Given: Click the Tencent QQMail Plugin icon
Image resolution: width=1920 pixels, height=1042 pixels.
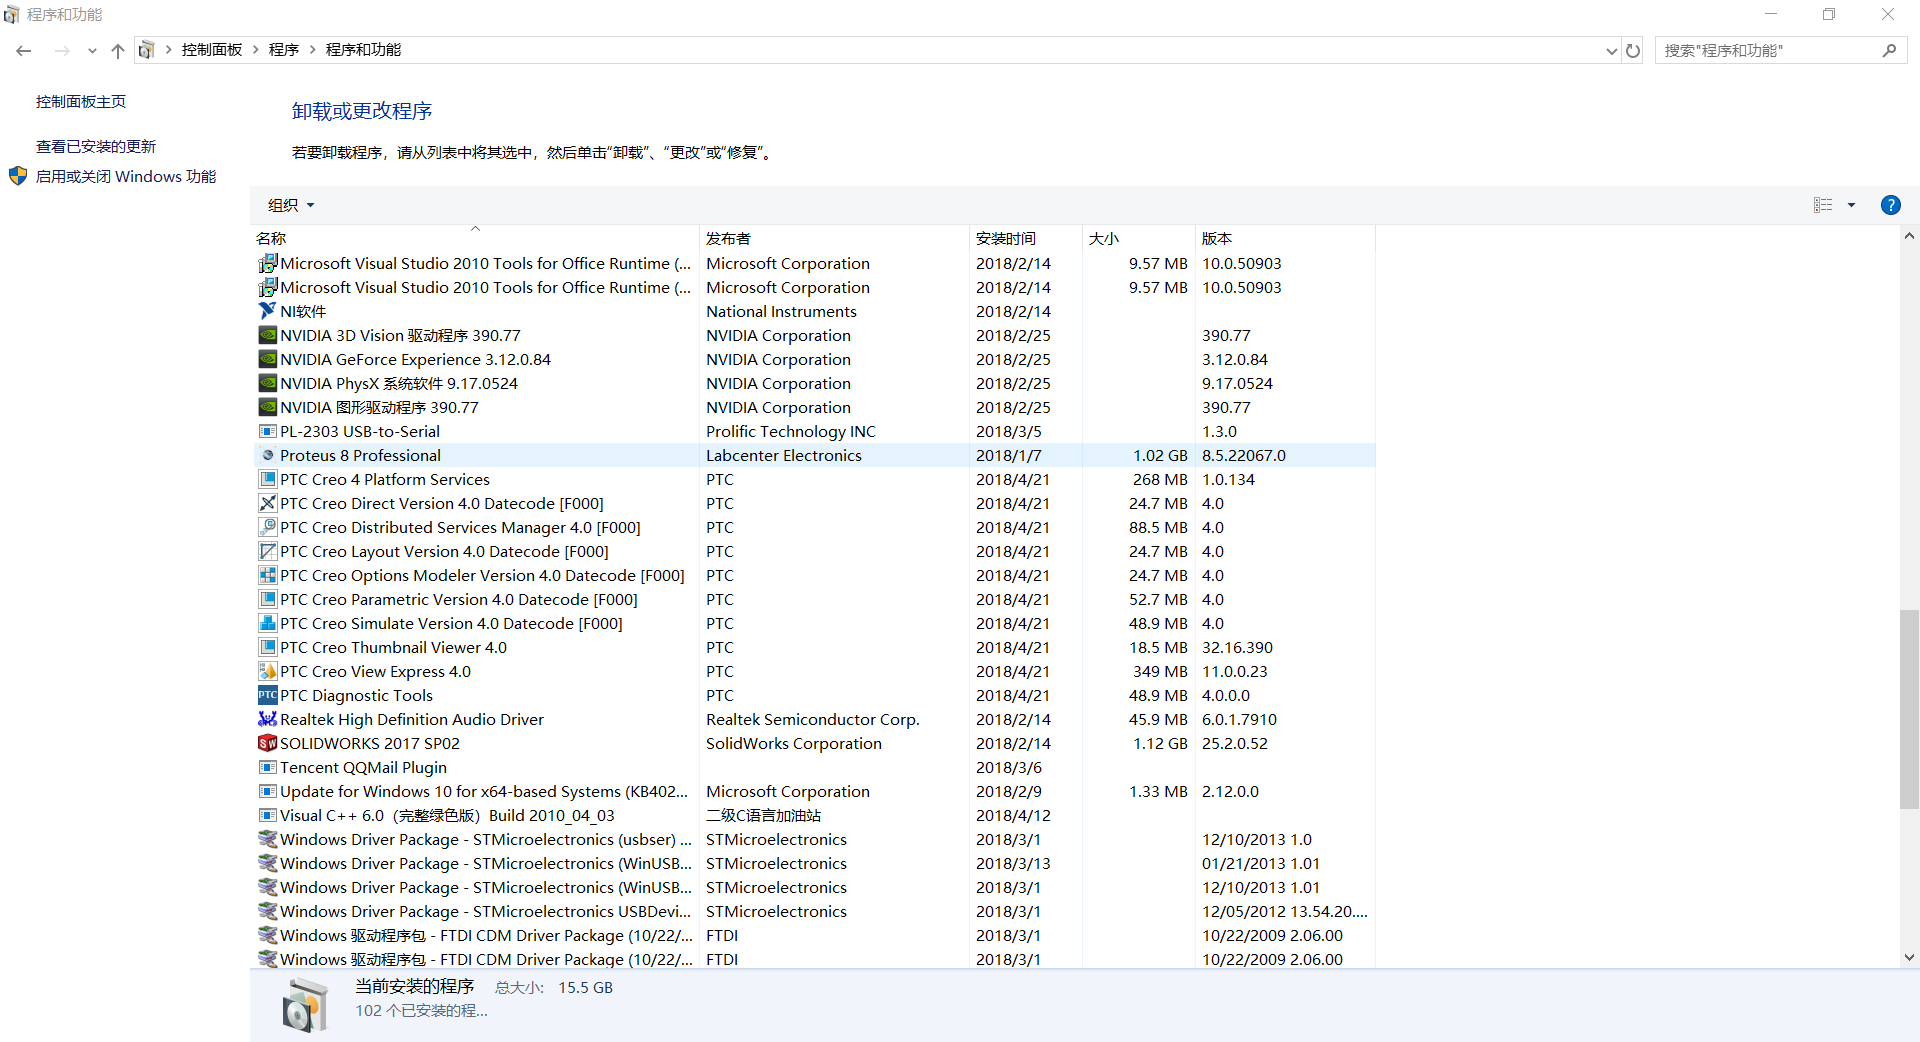Looking at the screenshot, I should [267, 767].
